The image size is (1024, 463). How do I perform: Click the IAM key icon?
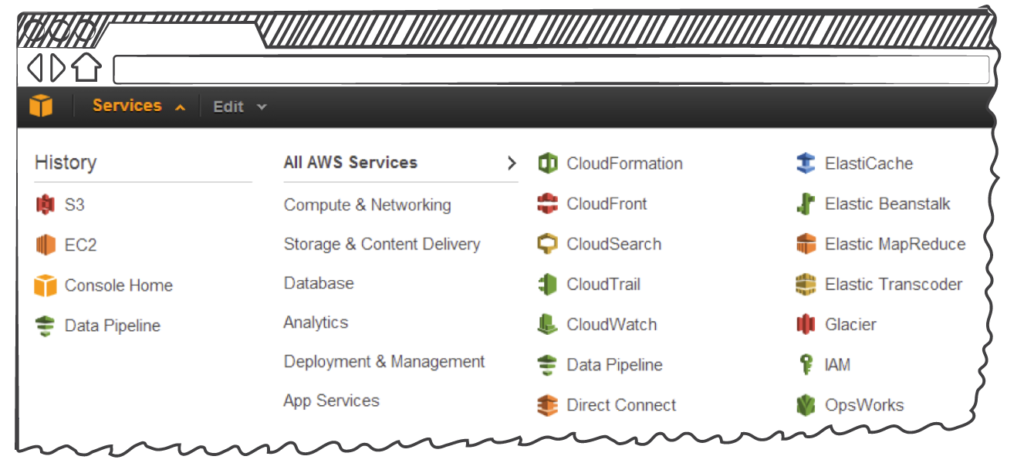click(806, 365)
